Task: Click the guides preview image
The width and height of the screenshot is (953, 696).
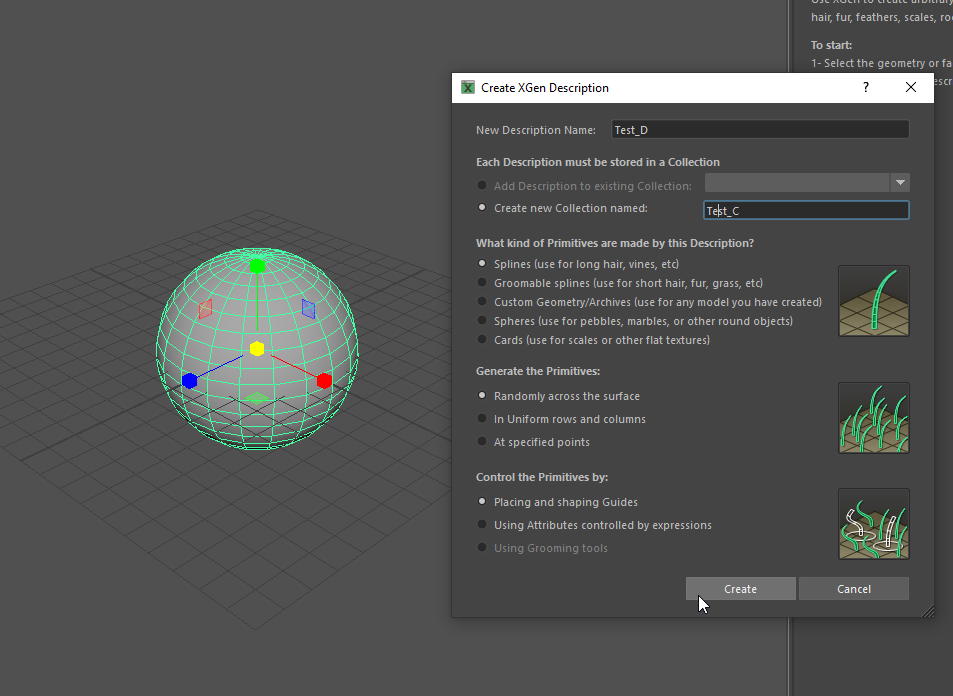Action: [873, 523]
